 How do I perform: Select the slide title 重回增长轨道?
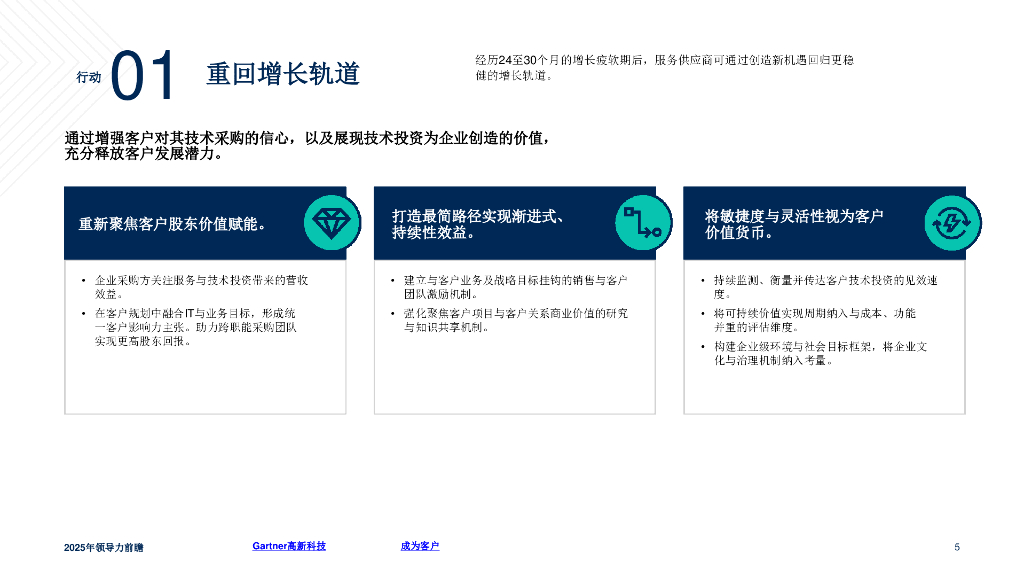point(282,75)
